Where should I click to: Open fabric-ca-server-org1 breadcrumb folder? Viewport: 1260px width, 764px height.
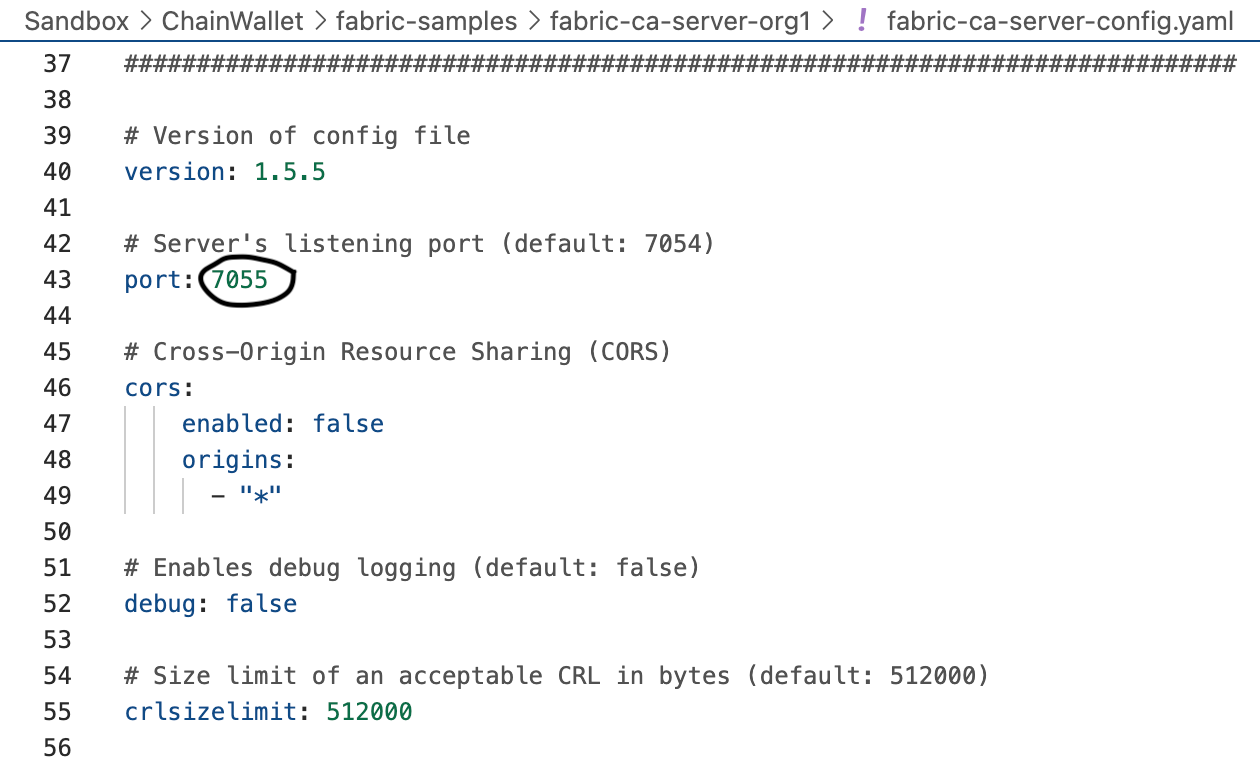(680, 21)
